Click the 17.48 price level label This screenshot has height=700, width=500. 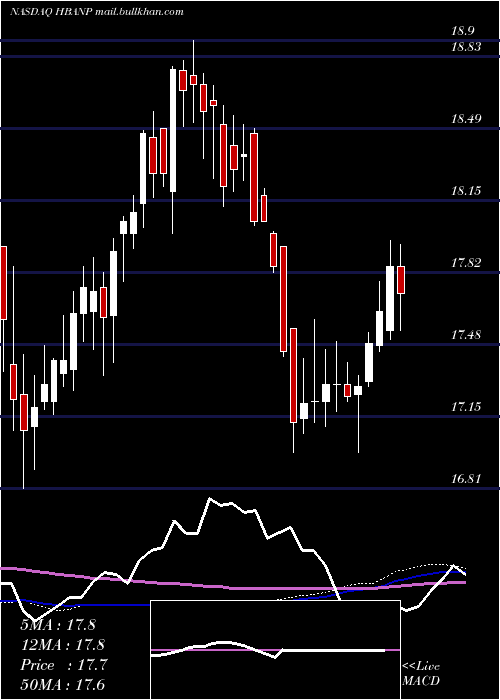(x=467, y=335)
